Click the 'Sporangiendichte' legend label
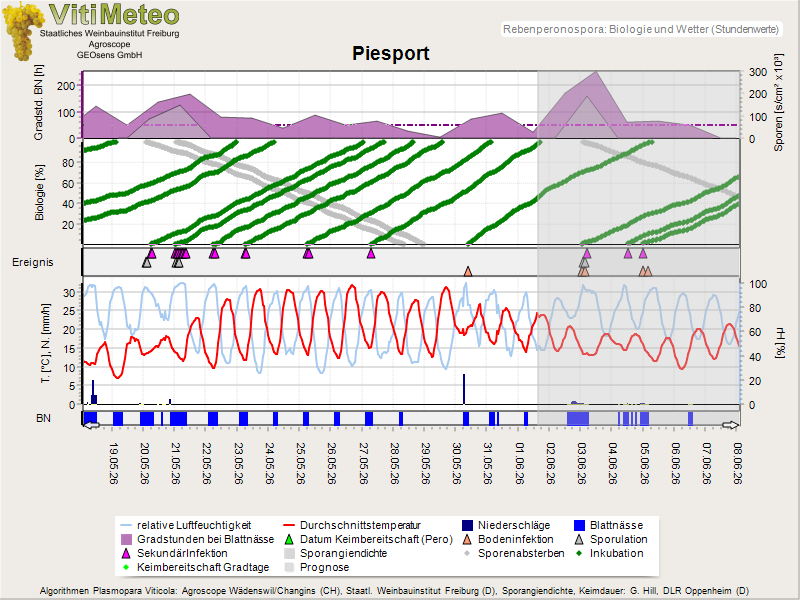 pyautogui.click(x=343, y=553)
